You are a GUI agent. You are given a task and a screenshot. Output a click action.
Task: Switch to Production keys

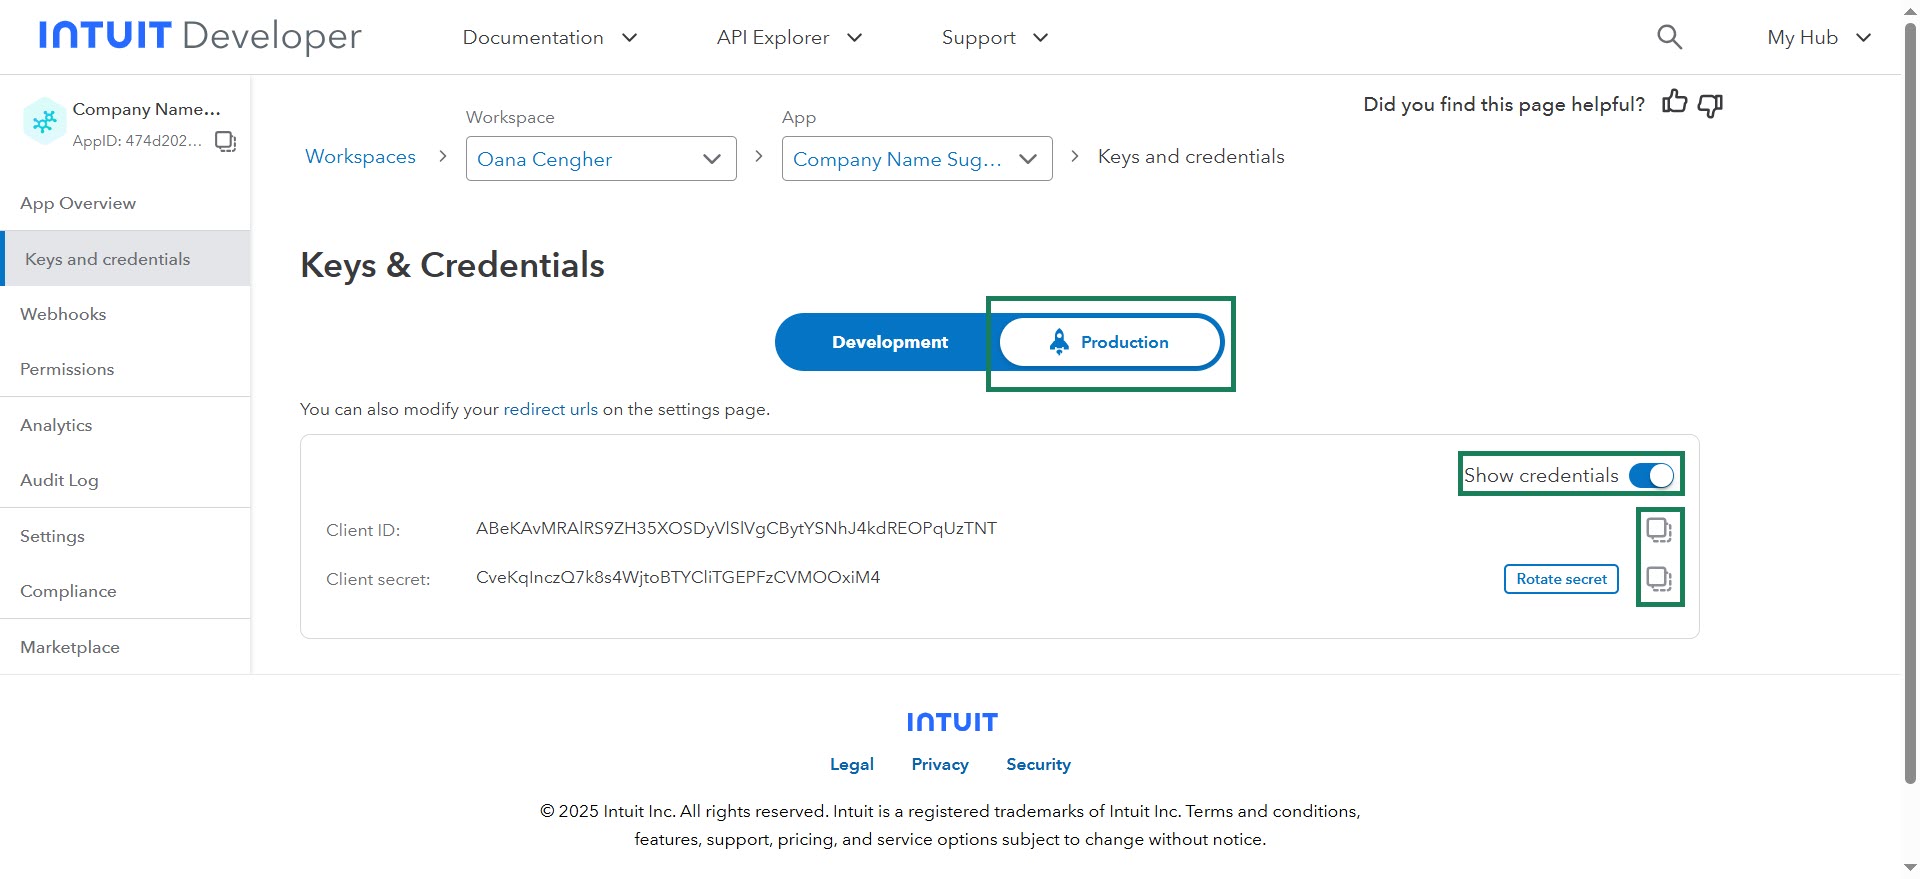coord(1110,342)
